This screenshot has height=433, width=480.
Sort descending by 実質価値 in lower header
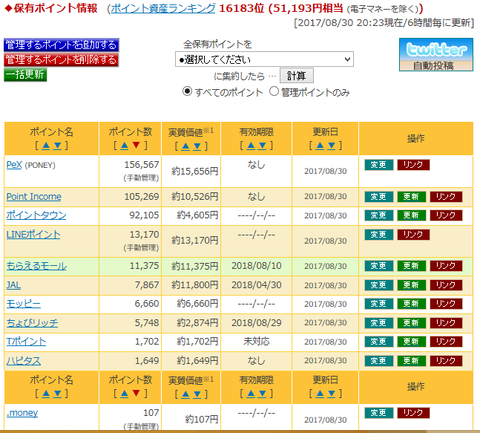197,394
